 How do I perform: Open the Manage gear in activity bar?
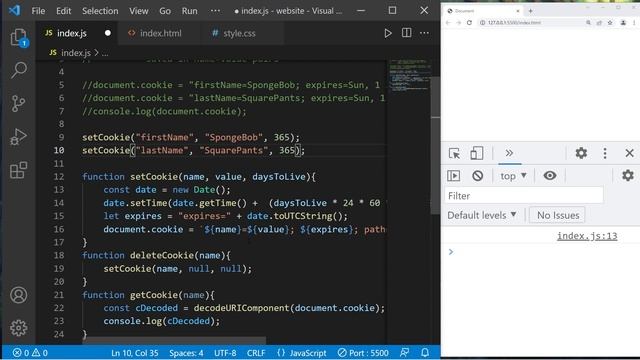[x=18, y=328]
